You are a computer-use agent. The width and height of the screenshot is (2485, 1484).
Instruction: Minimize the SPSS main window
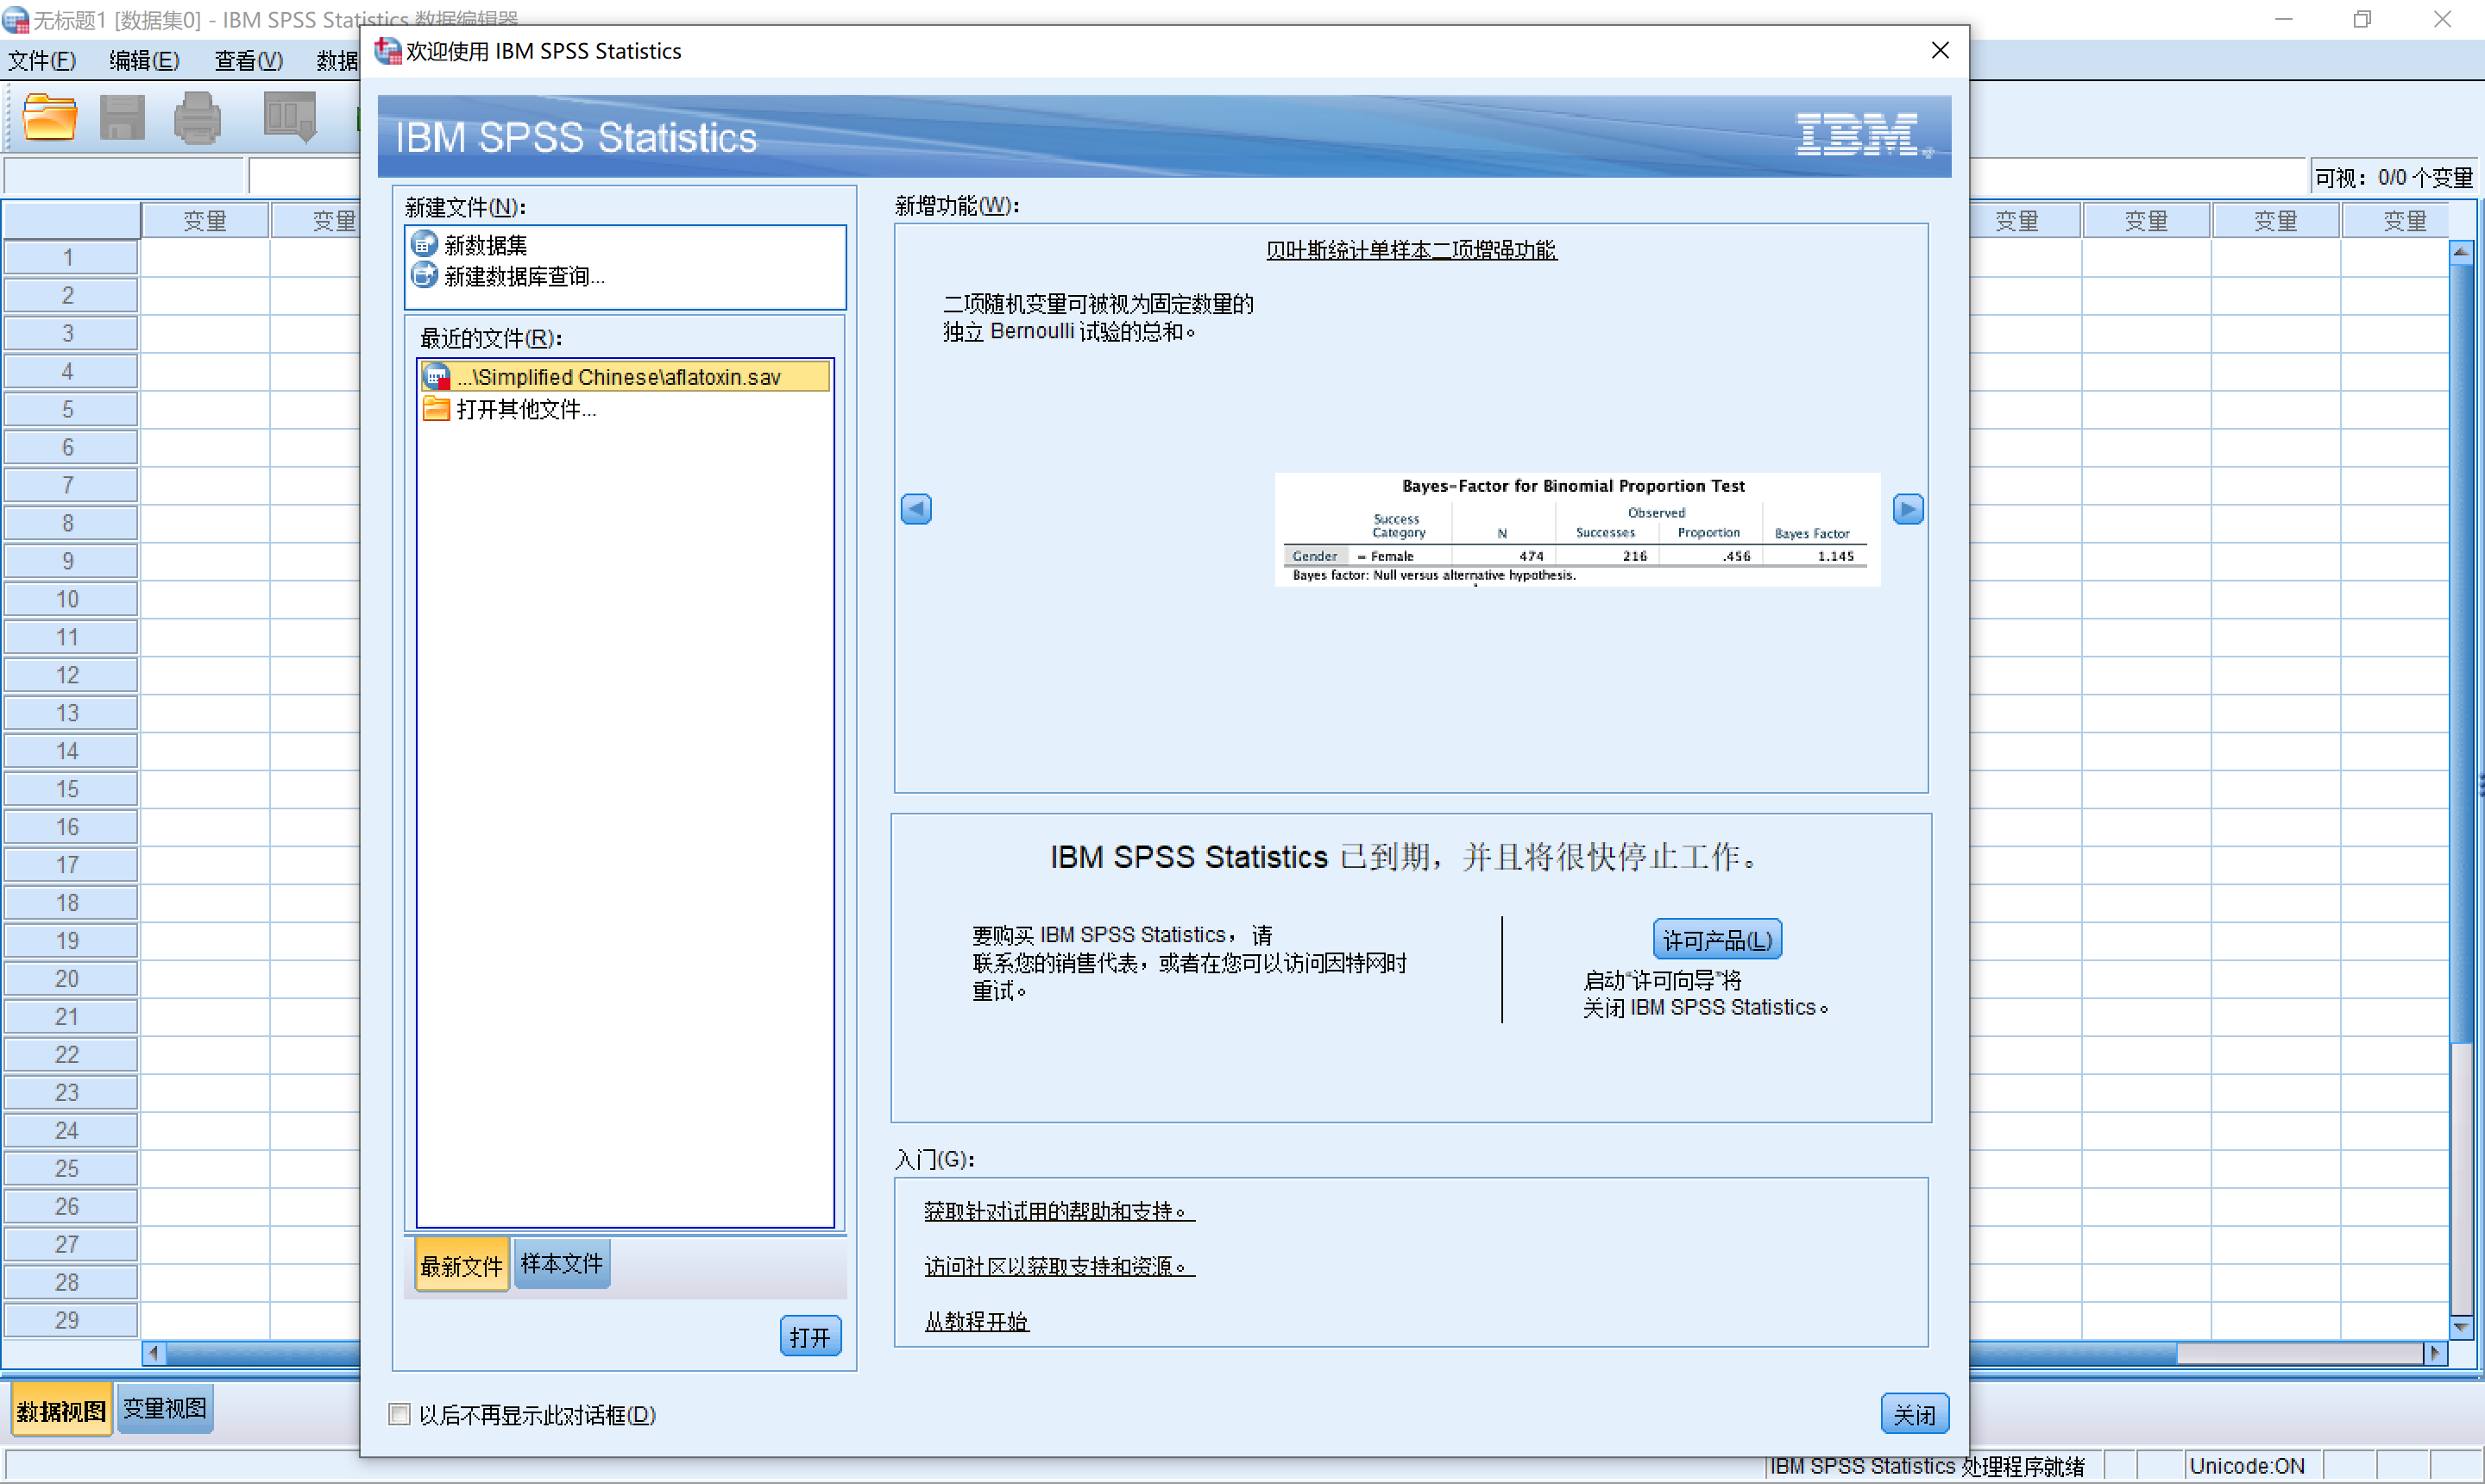(x=2283, y=19)
